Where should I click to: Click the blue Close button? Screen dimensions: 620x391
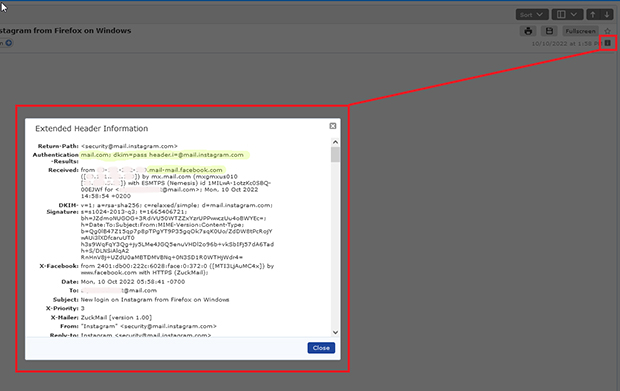point(321,348)
